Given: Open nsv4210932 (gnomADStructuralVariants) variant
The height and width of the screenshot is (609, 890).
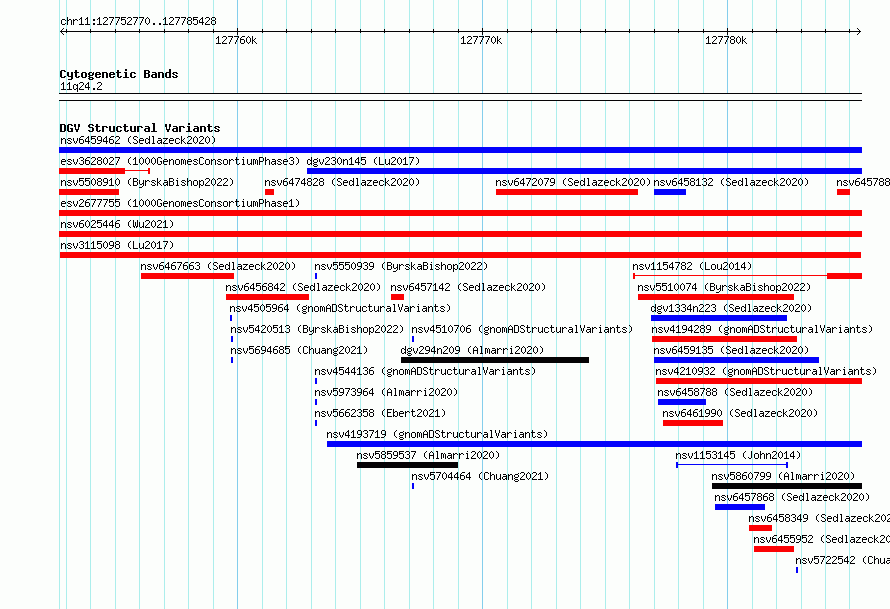Looking at the screenshot, I should (x=766, y=371).
